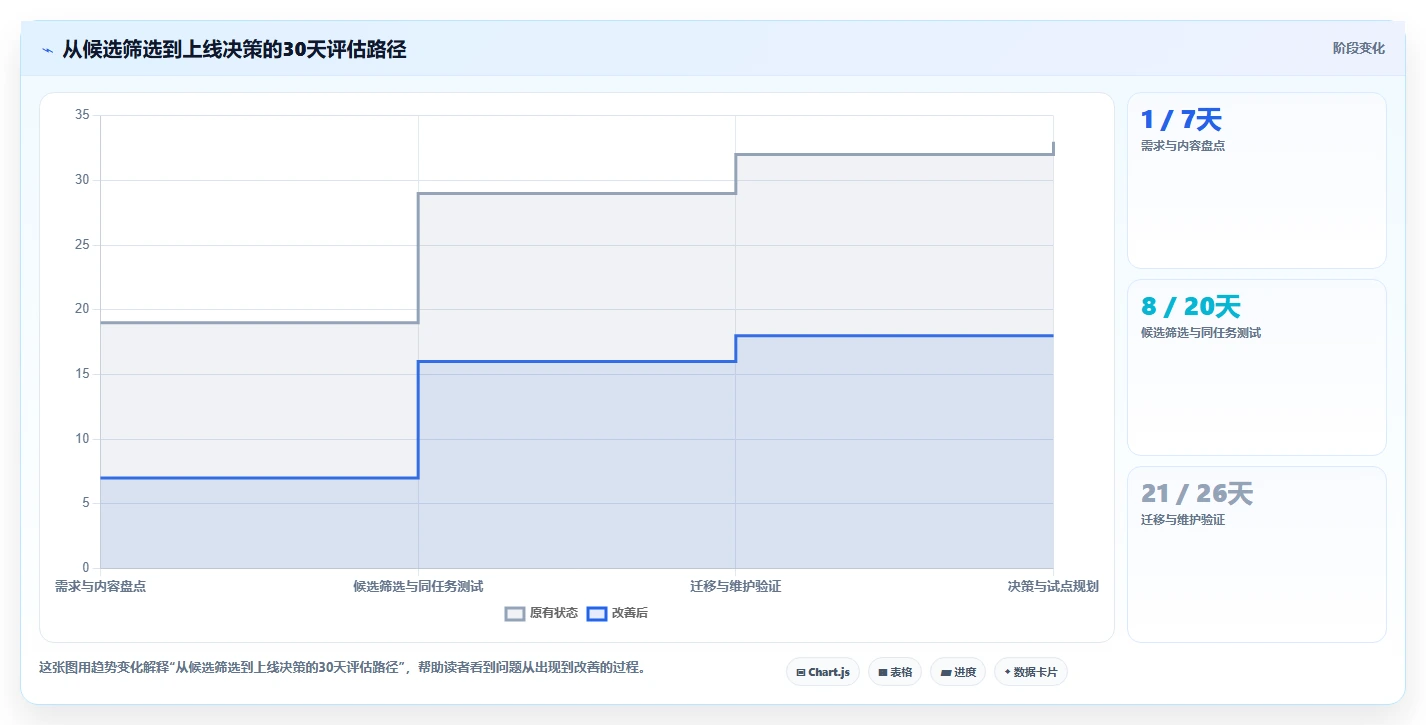Click the description caption below the chart

click(x=342, y=668)
